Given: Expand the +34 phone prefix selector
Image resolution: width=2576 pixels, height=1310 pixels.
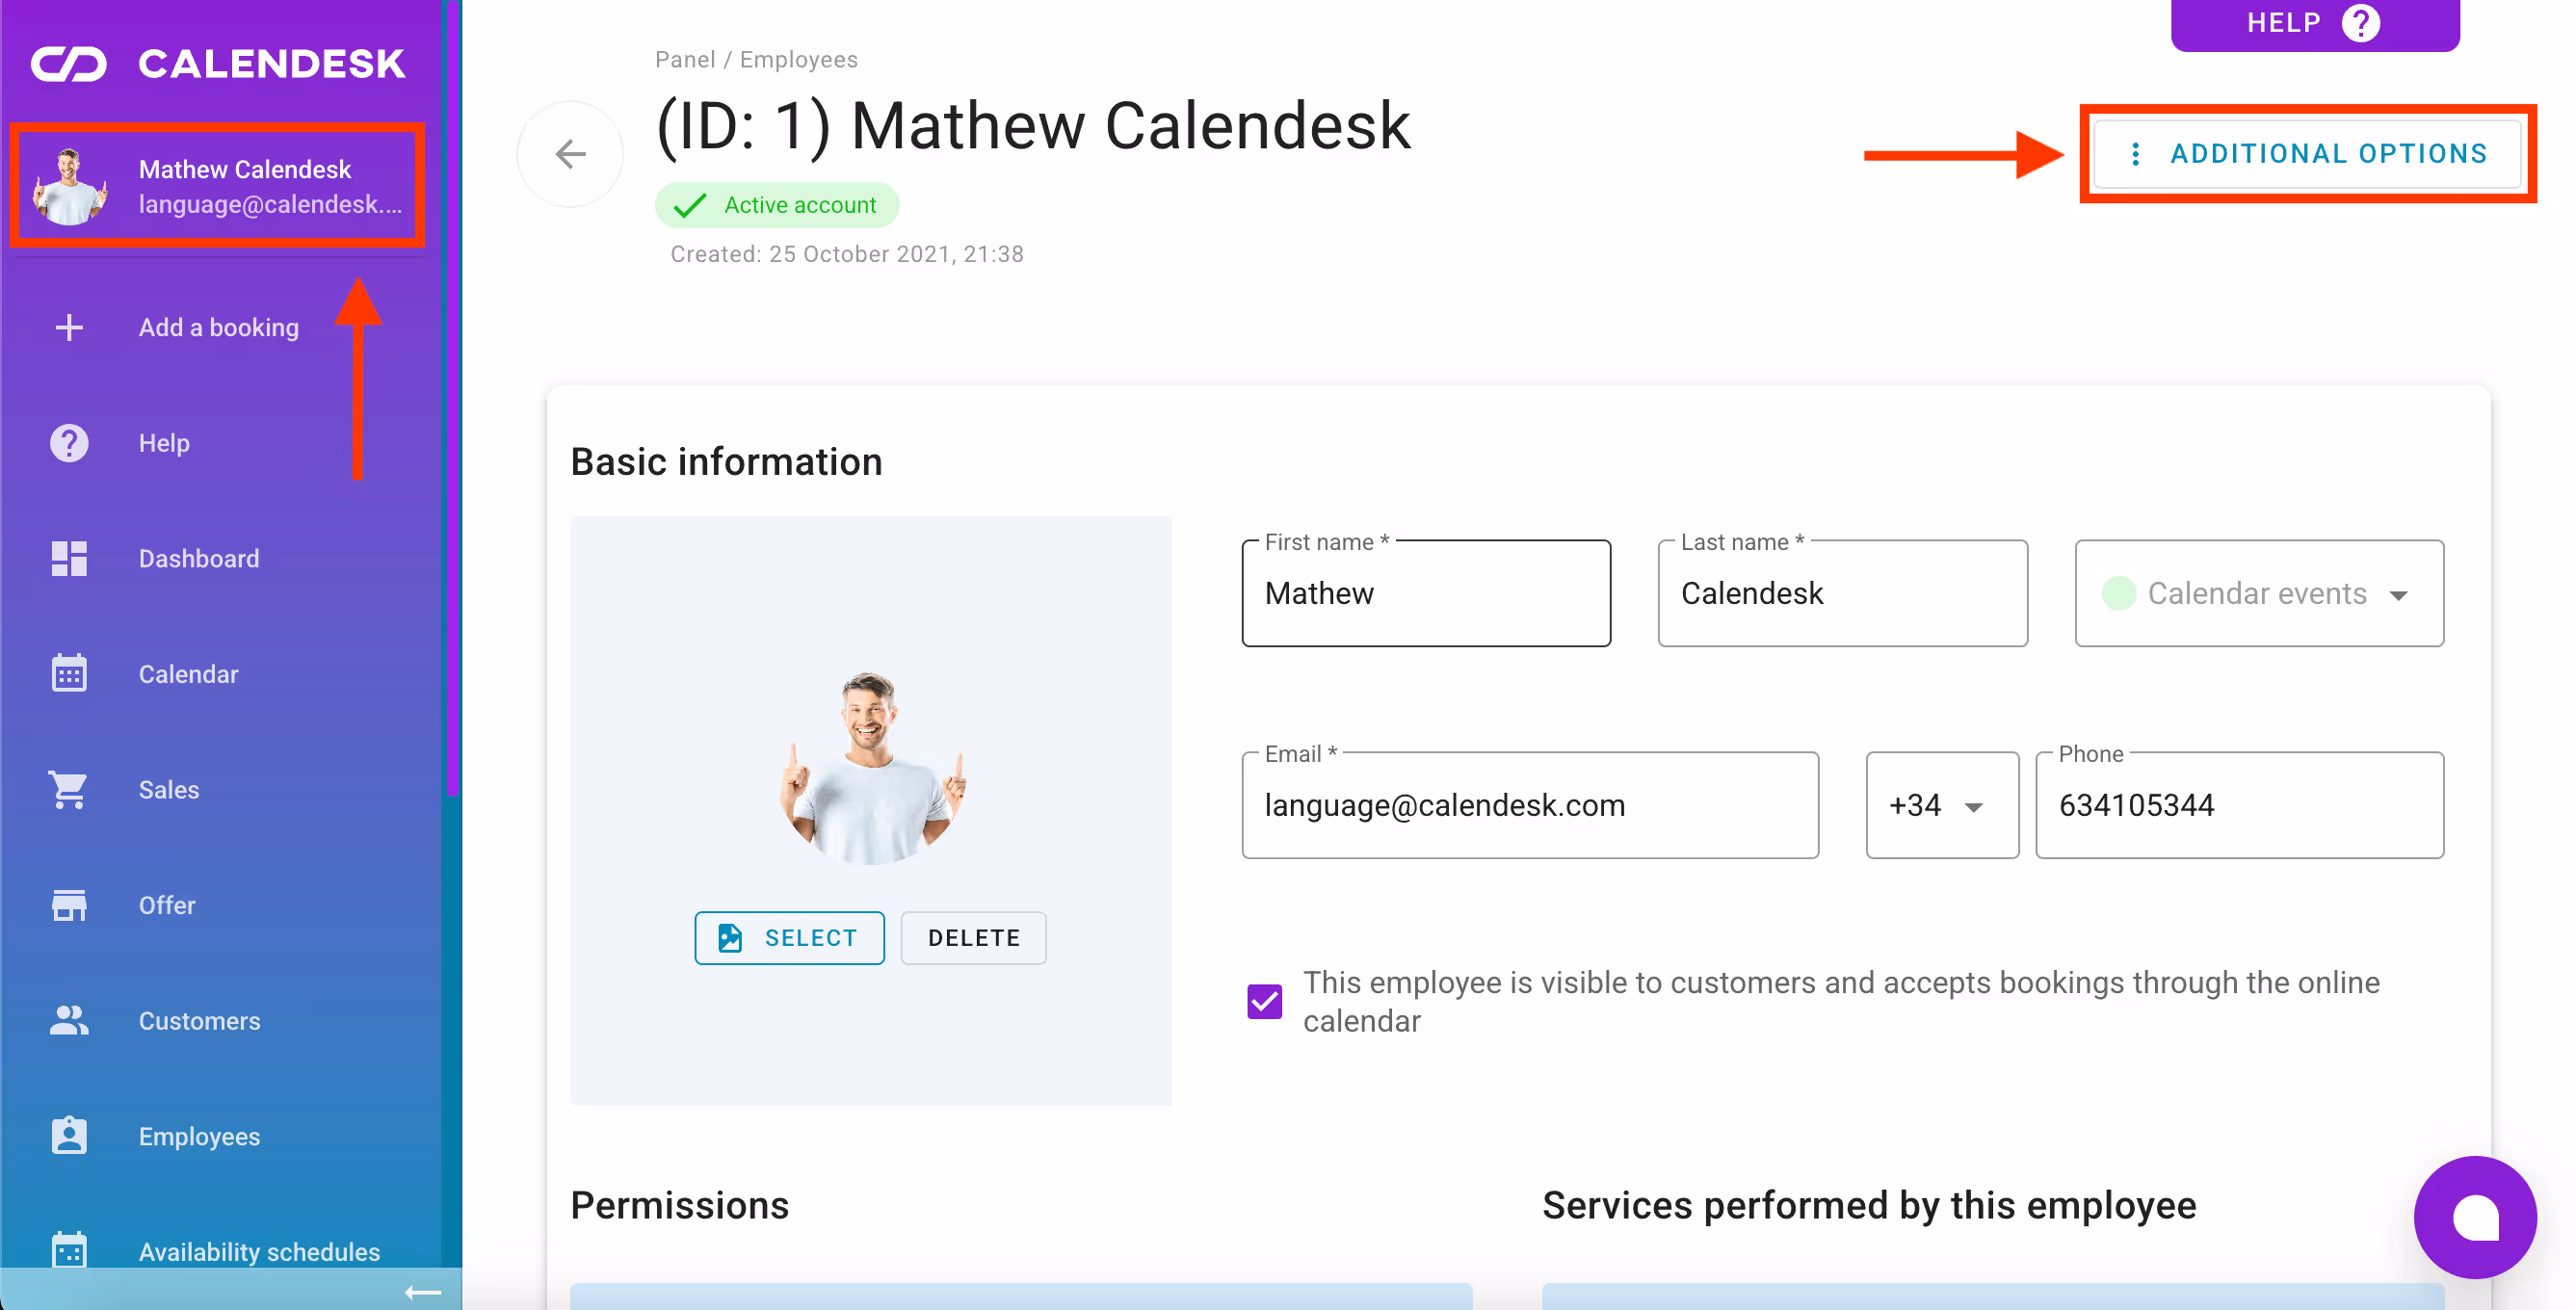Looking at the screenshot, I should [x=1941, y=805].
